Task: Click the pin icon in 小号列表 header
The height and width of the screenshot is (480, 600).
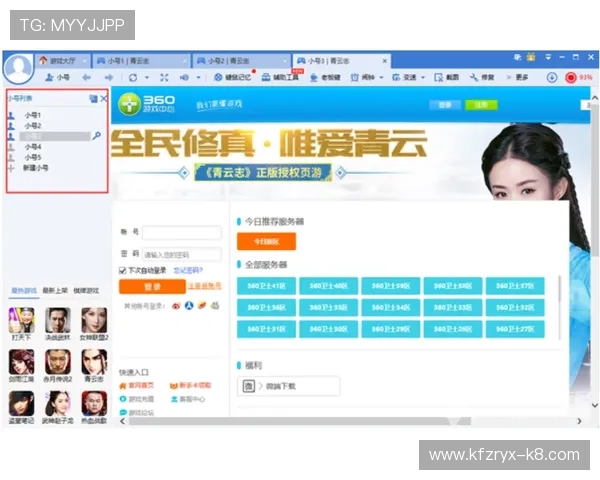Action: click(93, 99)
